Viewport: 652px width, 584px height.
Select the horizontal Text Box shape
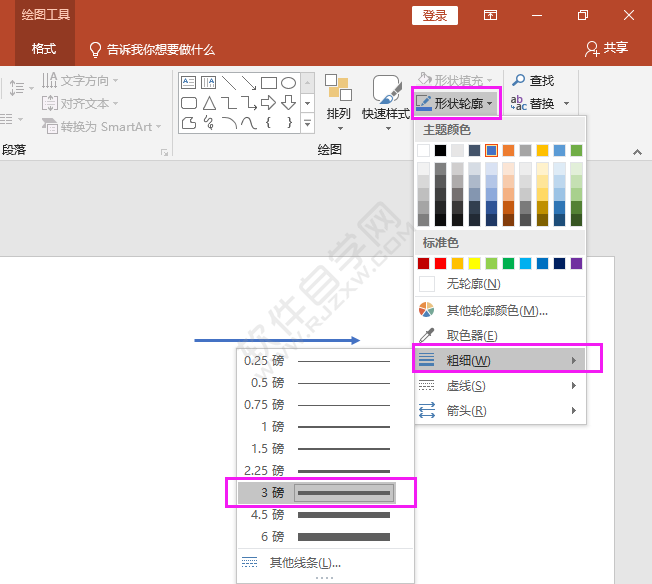click(x=189, y=82)
